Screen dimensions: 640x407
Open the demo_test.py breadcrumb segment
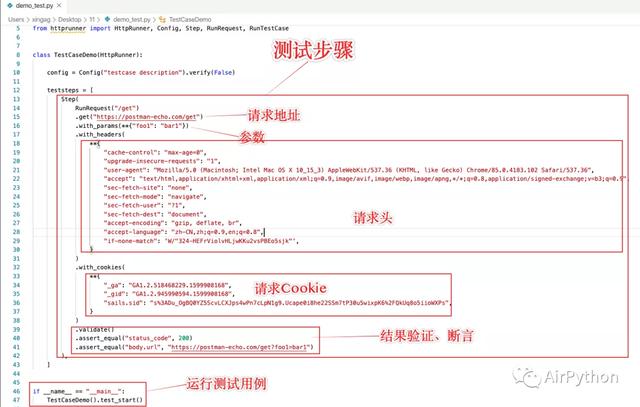coord(132,19)
